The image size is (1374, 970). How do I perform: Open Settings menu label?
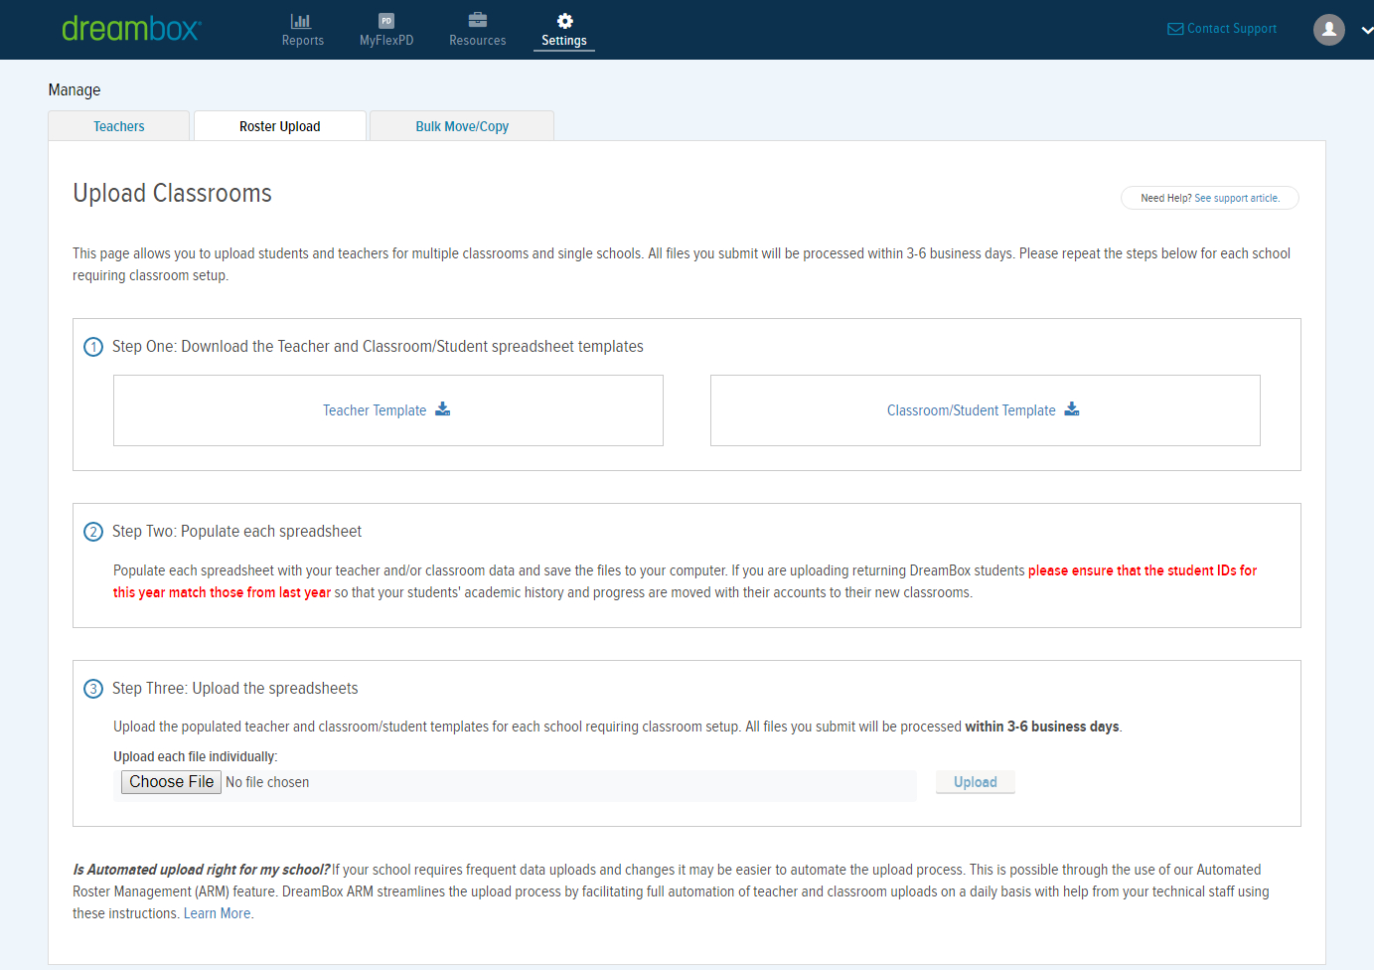[x=564, y=41]
